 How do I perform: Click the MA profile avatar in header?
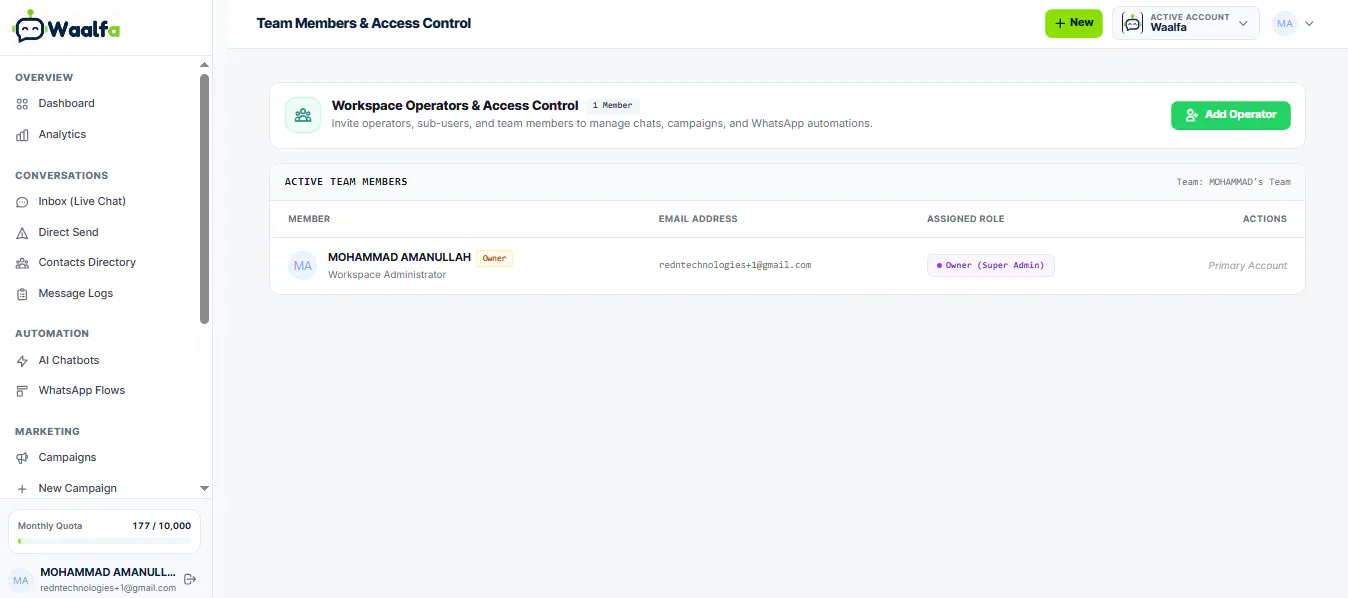[x=1285, y=23]
